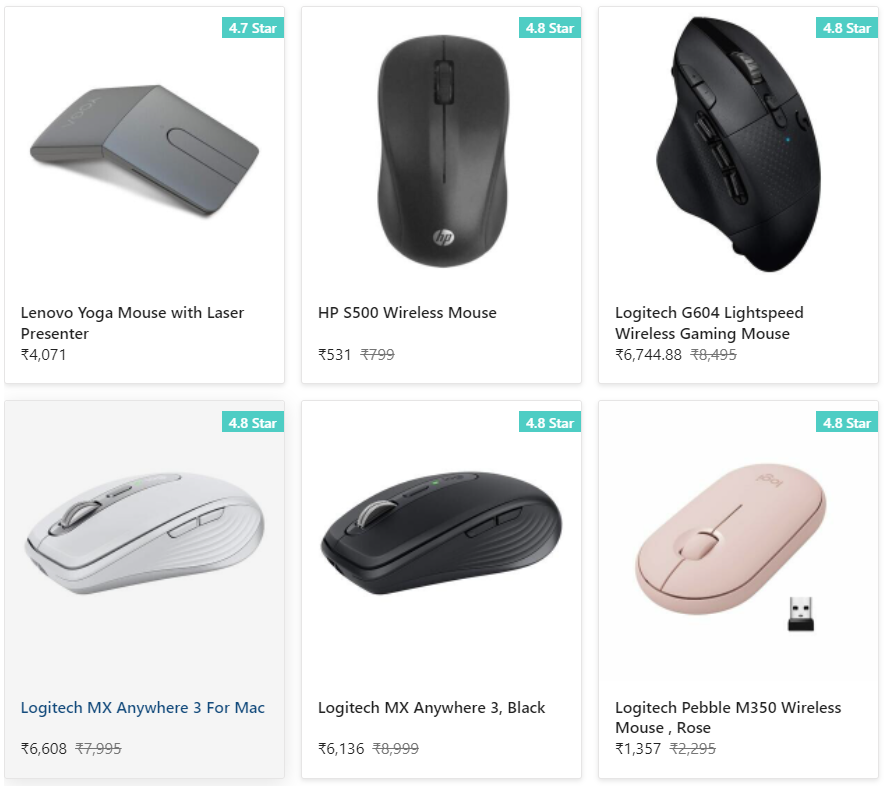886x786 pixels.
Task: Click the 4.7 Star rating badge
Action: (x=252, y=28)
